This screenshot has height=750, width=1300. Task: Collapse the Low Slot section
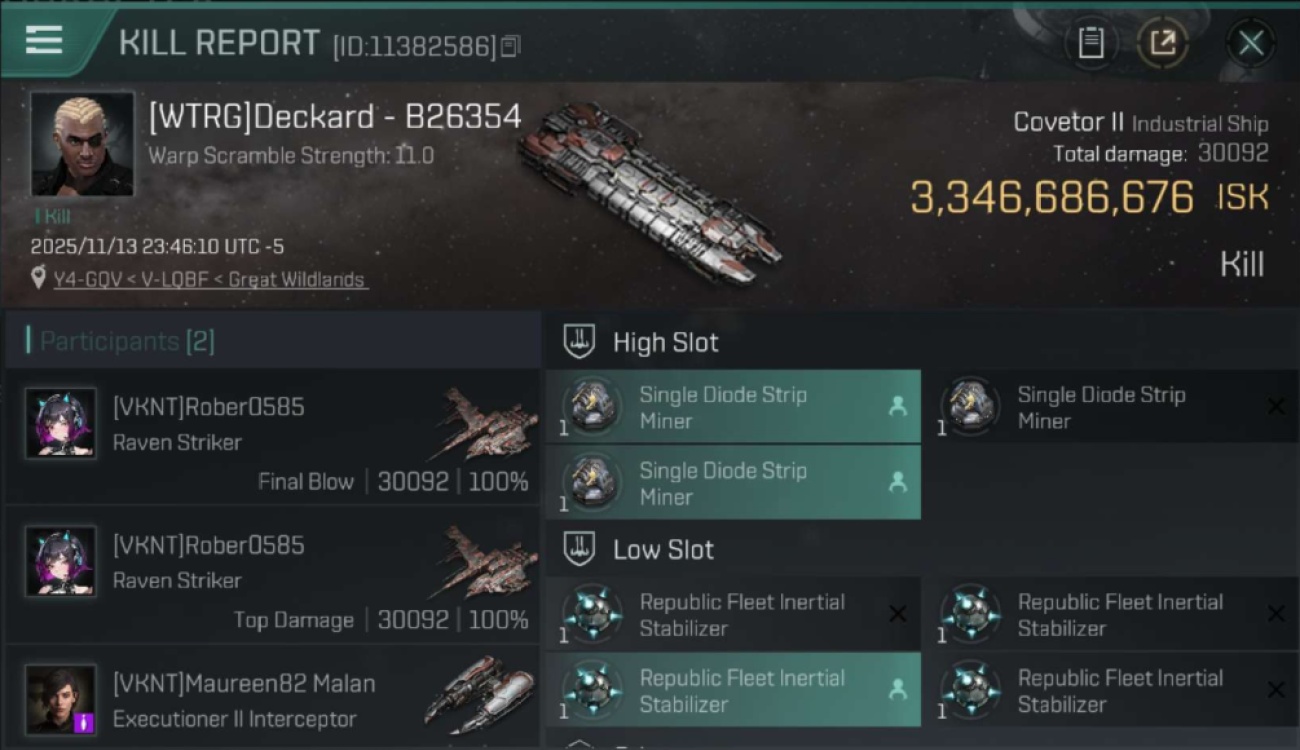579,549
